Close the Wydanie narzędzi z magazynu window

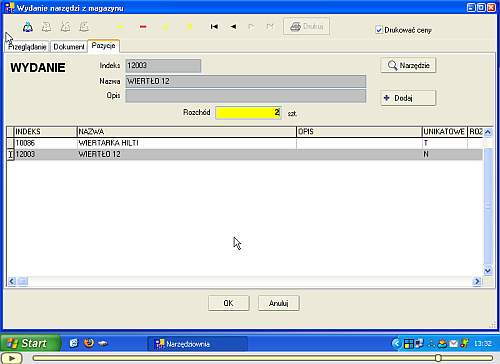coord(491,7)
